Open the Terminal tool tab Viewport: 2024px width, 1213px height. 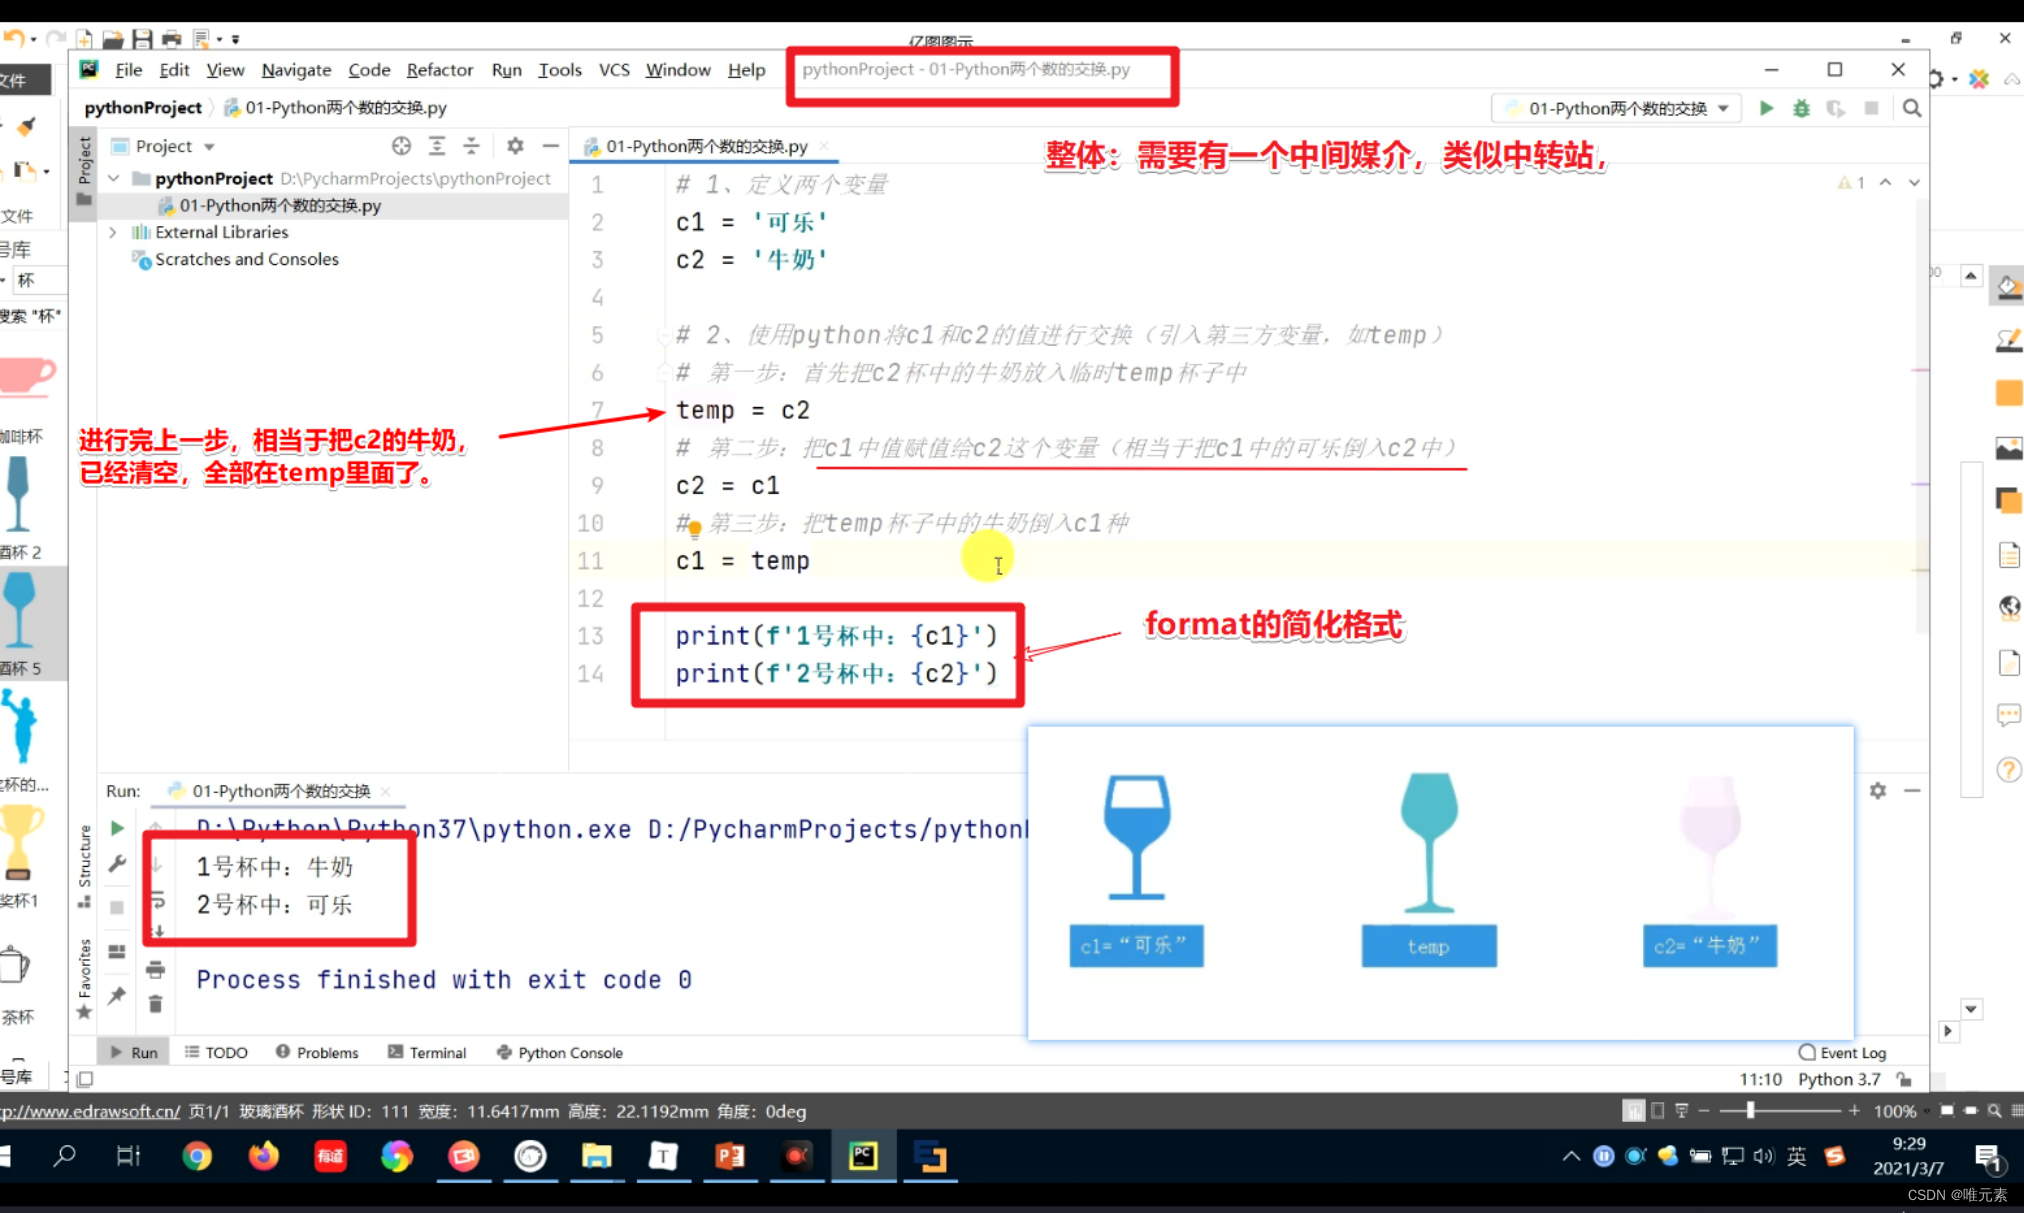427,1052
